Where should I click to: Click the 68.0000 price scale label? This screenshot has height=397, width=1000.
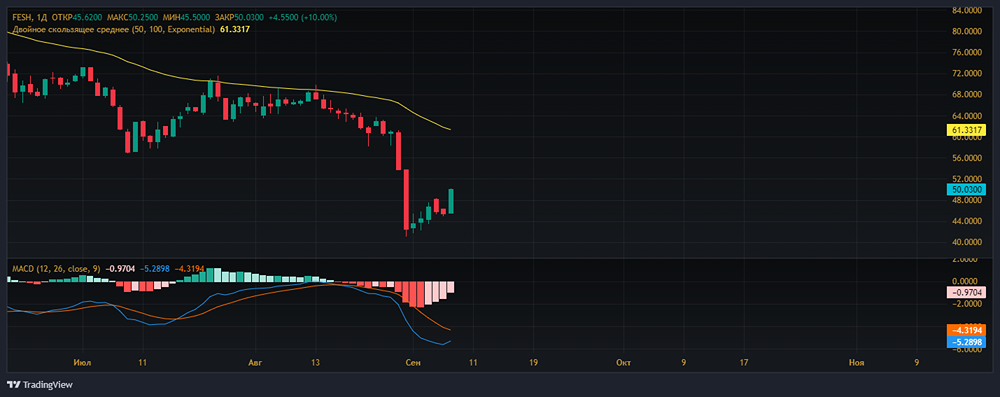click(967, 94)
